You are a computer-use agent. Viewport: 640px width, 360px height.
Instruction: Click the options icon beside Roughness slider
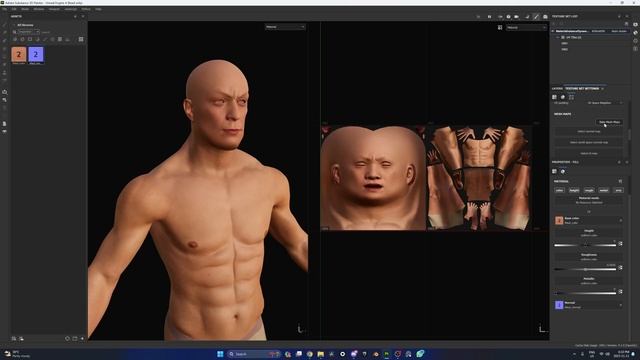pyautogui.click(x=620, y=268)
